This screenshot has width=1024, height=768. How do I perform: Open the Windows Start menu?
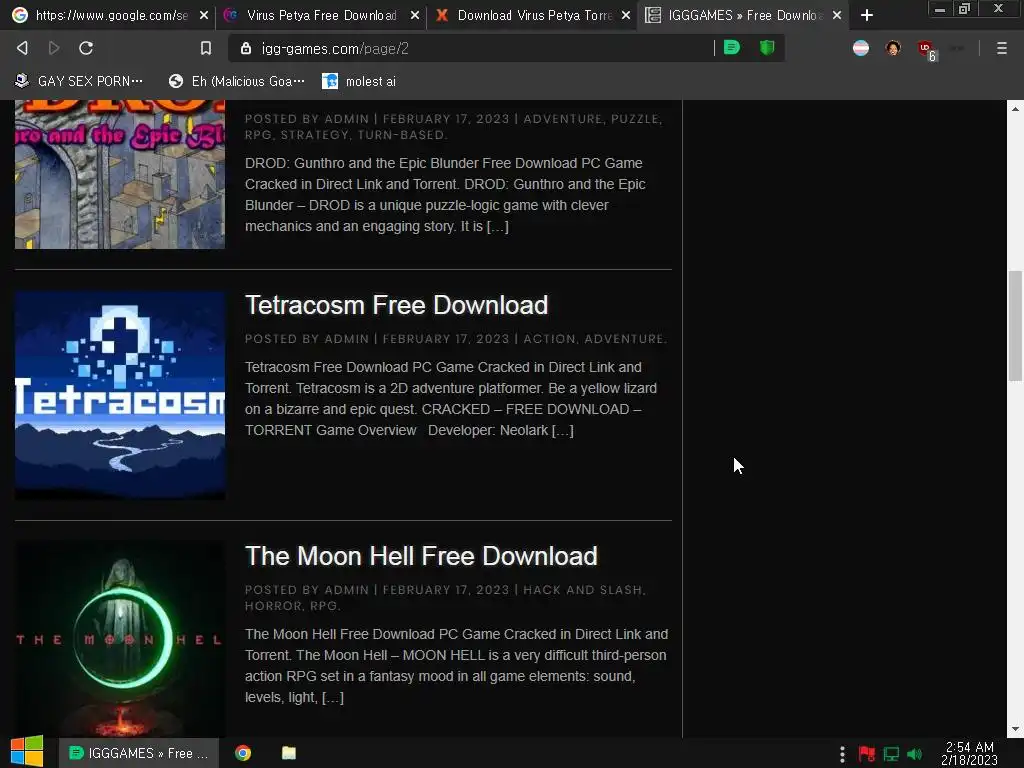pyautogui.click(x=27, y=752)
